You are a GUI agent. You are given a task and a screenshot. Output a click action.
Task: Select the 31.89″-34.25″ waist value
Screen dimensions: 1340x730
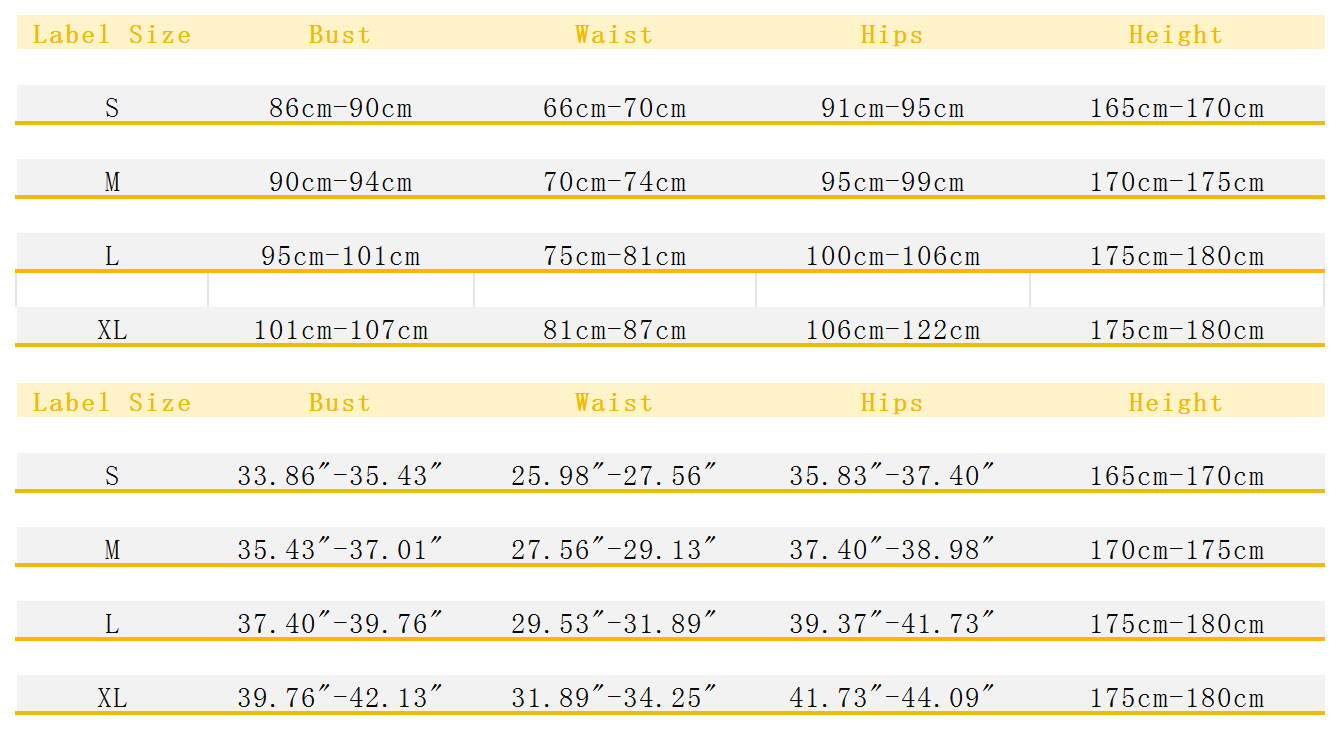point(614,698)
